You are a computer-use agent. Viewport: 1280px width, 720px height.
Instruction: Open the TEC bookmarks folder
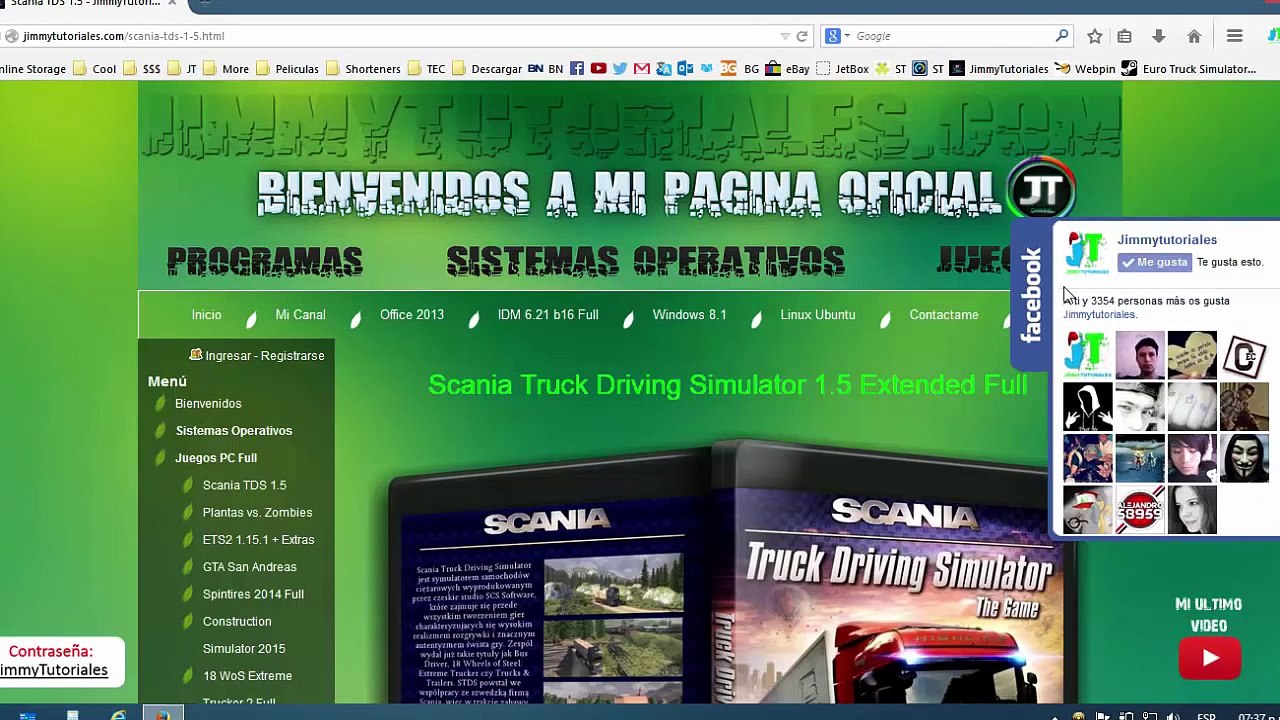pyautogui.click(x=427, y=68)
